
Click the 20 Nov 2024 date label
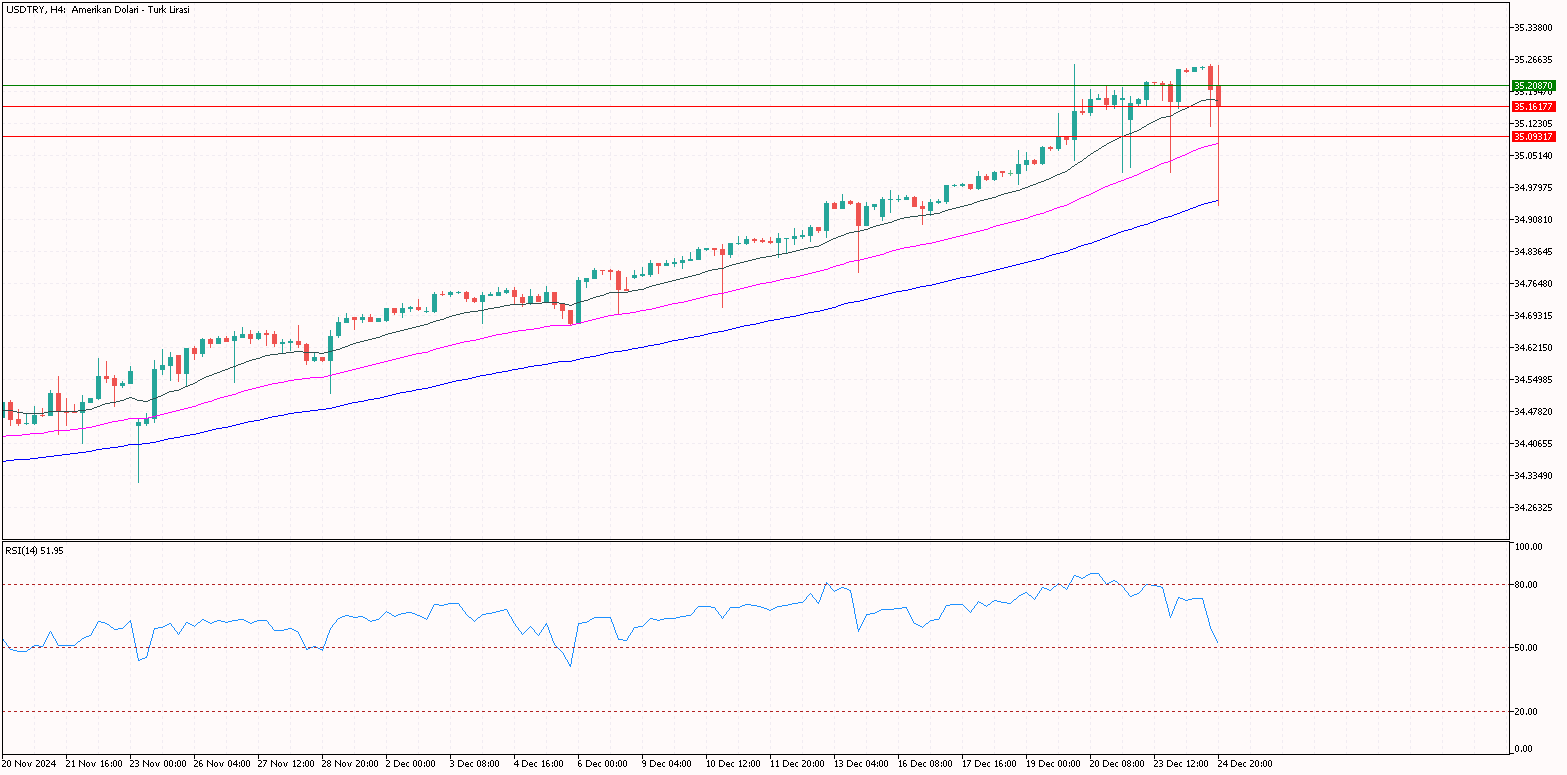29,764
